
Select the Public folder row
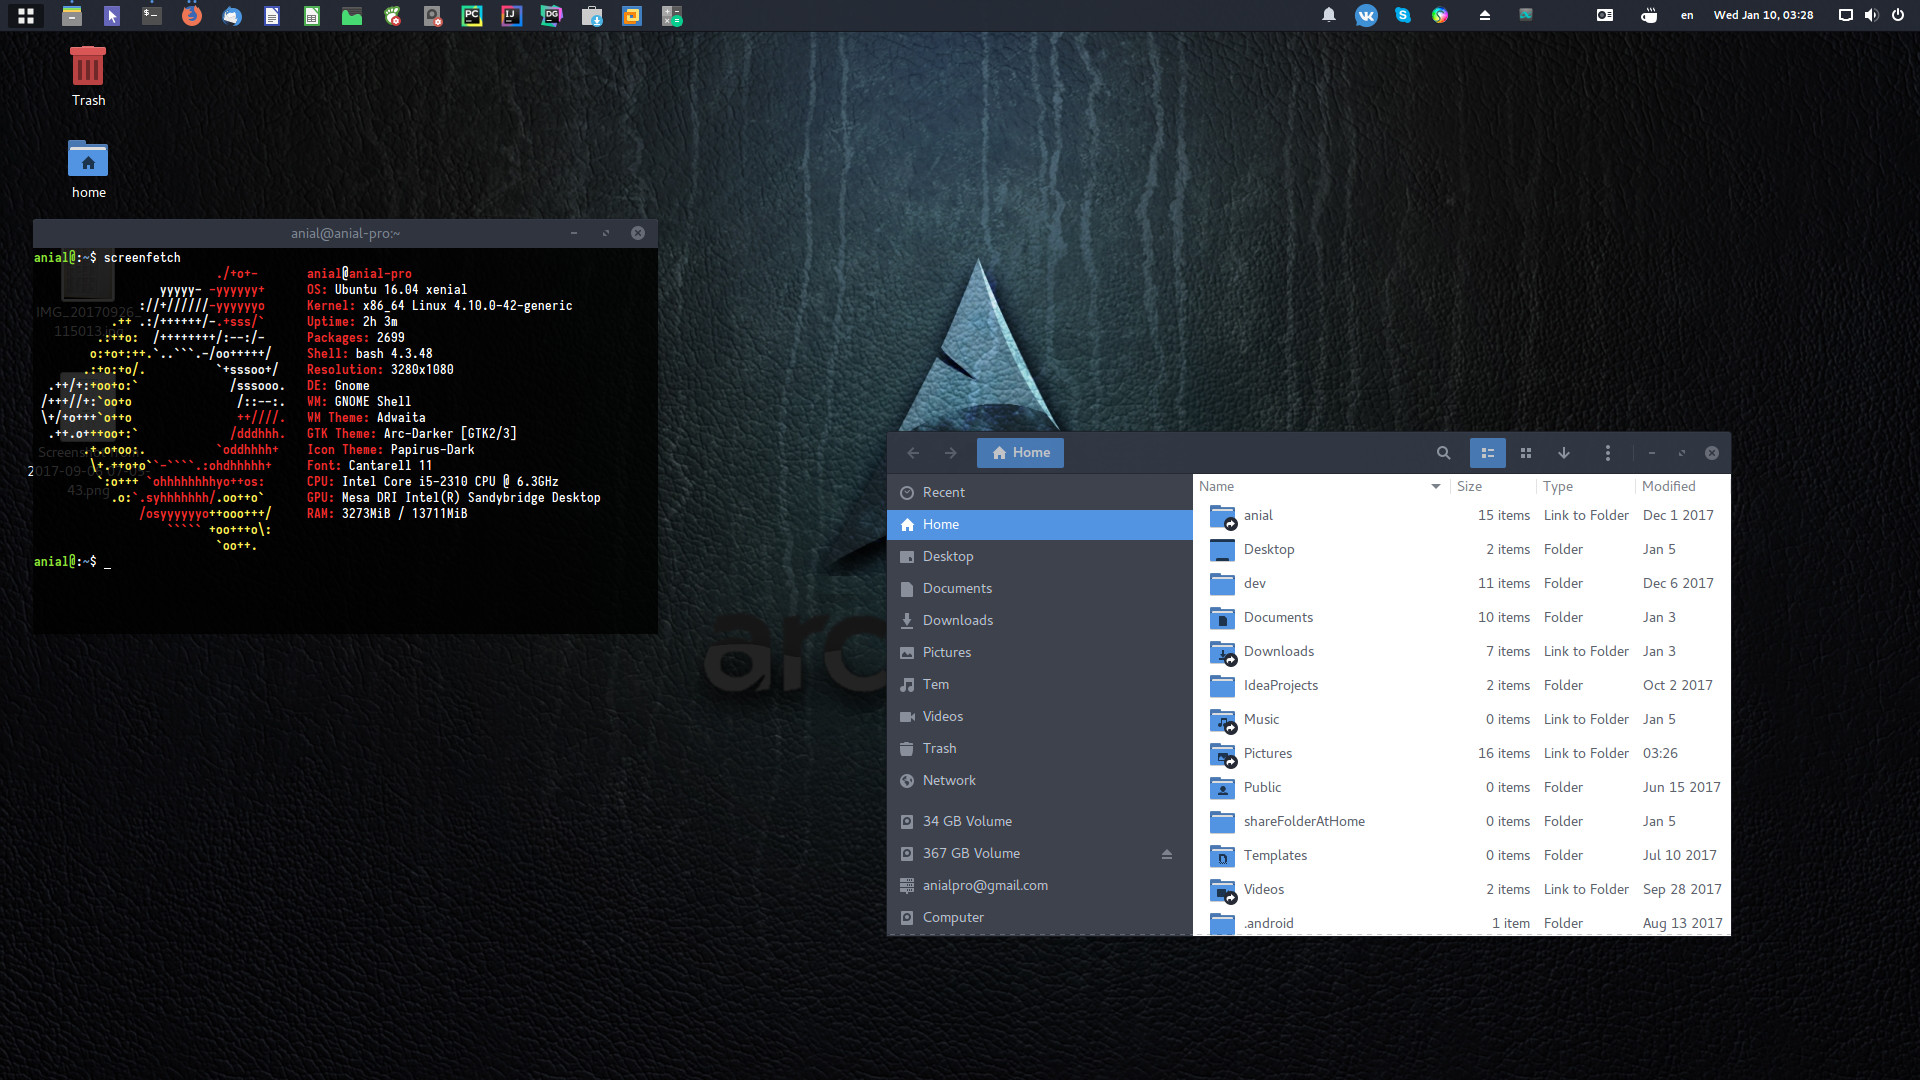tap(1462, 788)
